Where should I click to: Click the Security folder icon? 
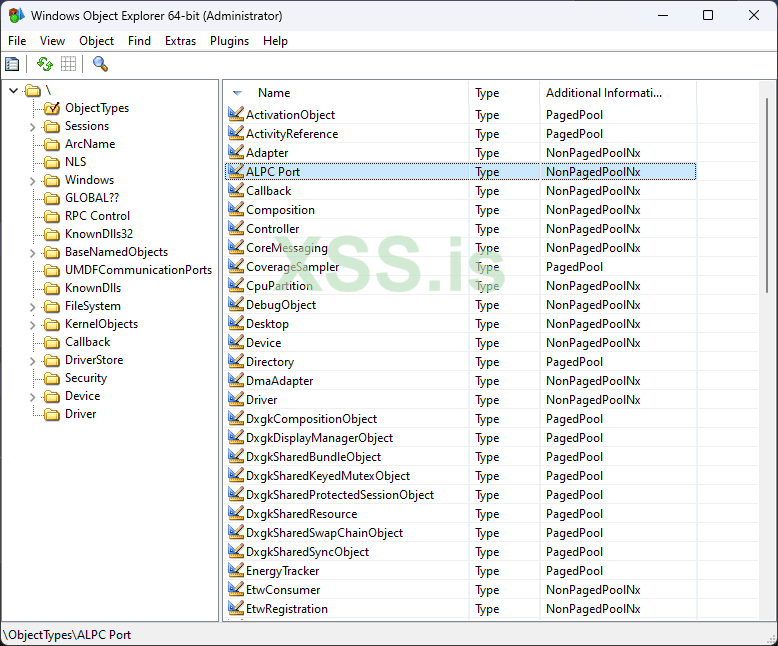pyautogui.click(x=52, y=378)
